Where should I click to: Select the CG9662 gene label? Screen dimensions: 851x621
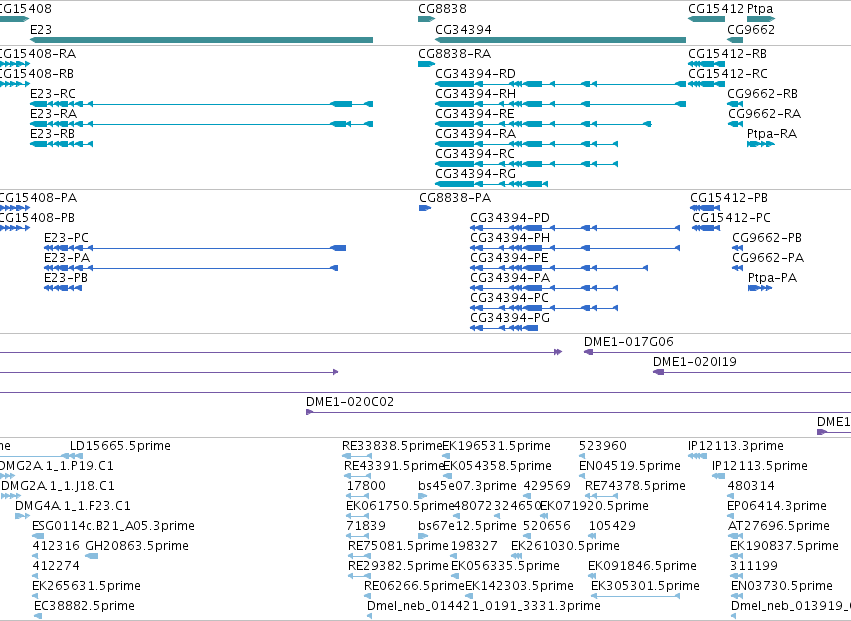[x=751, y=29]
